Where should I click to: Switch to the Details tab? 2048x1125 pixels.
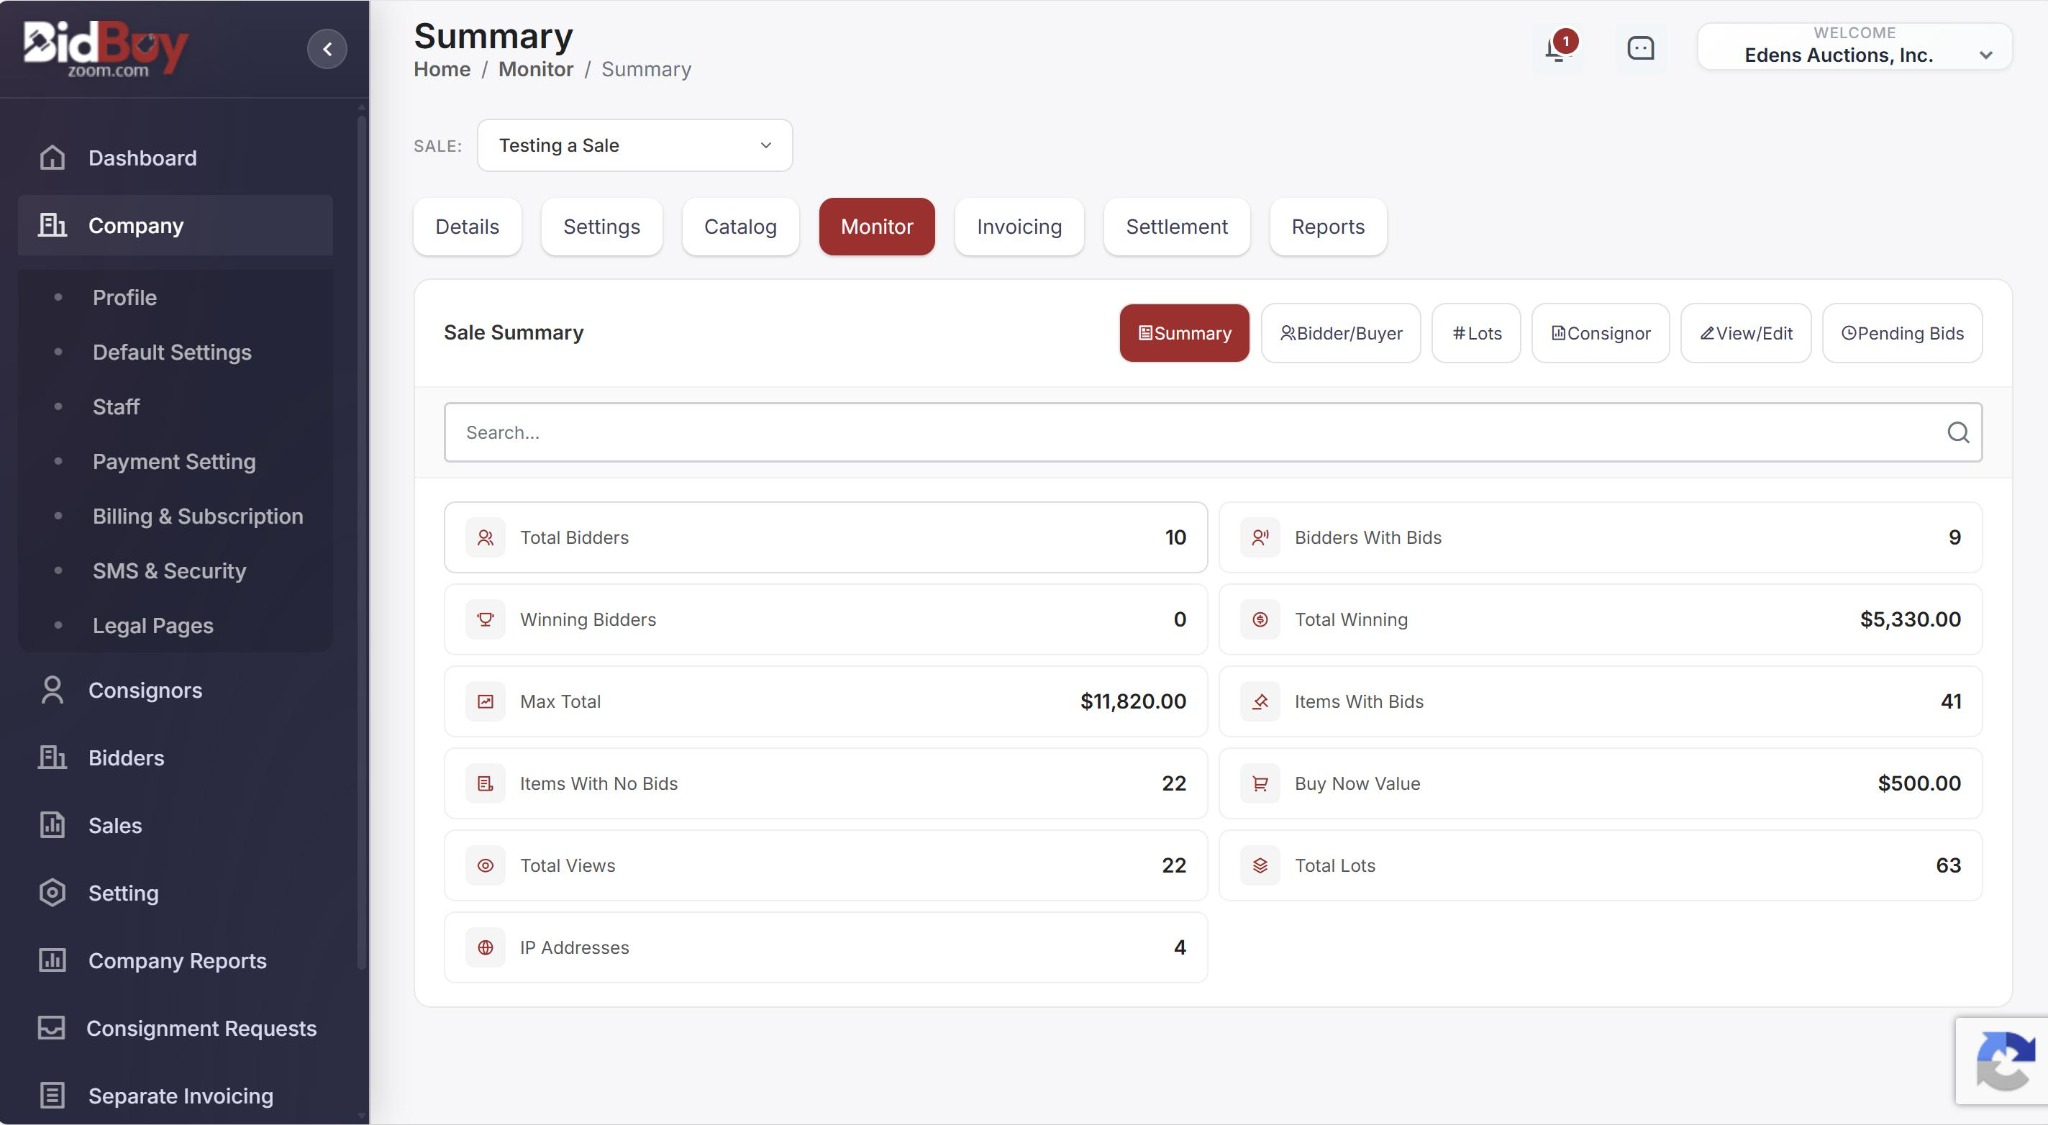coord(467,227)
